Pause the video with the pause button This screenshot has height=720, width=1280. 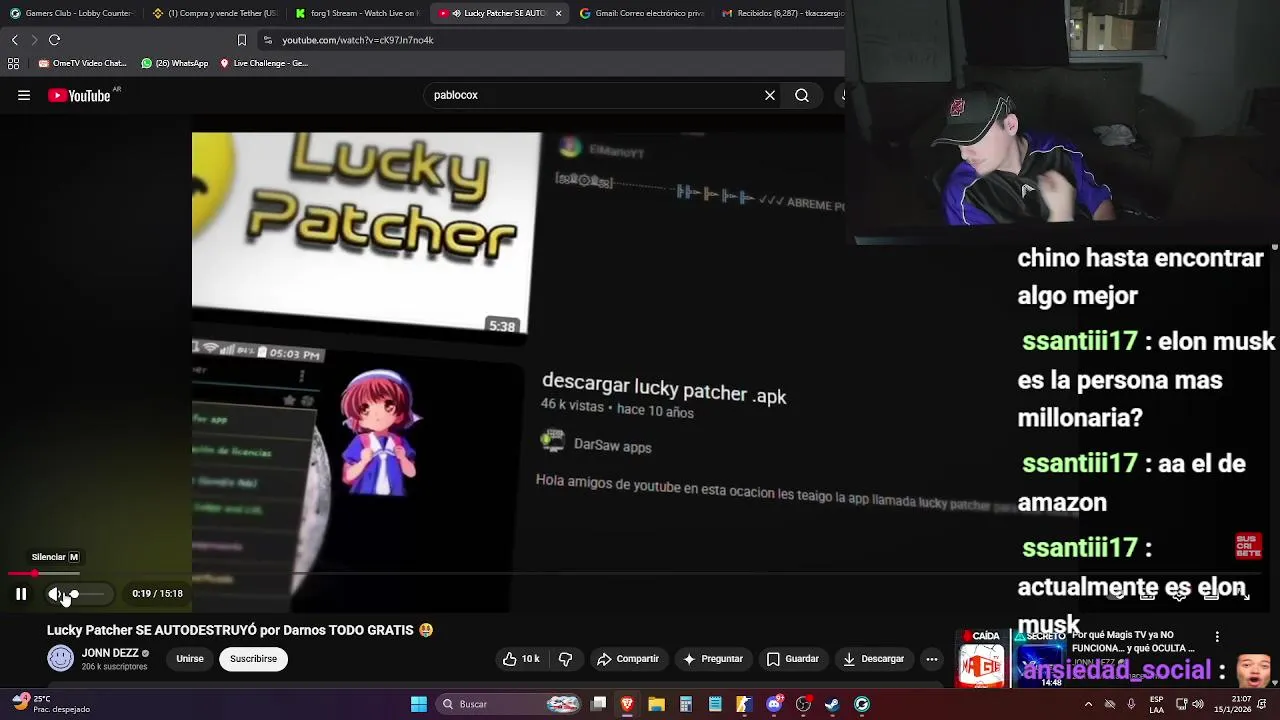point(20,594)
